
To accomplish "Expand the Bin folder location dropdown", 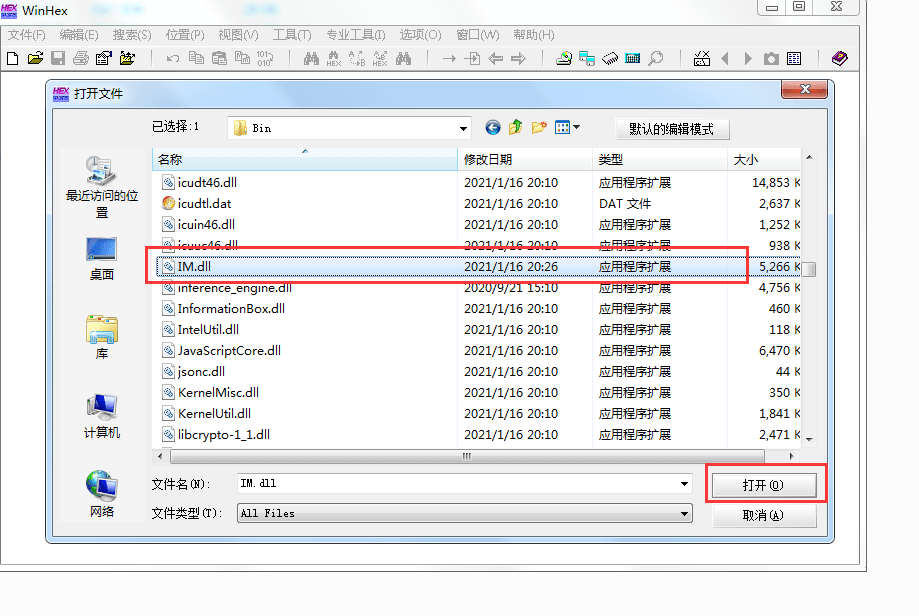I will pyautogui.click(x=463, y=128).
